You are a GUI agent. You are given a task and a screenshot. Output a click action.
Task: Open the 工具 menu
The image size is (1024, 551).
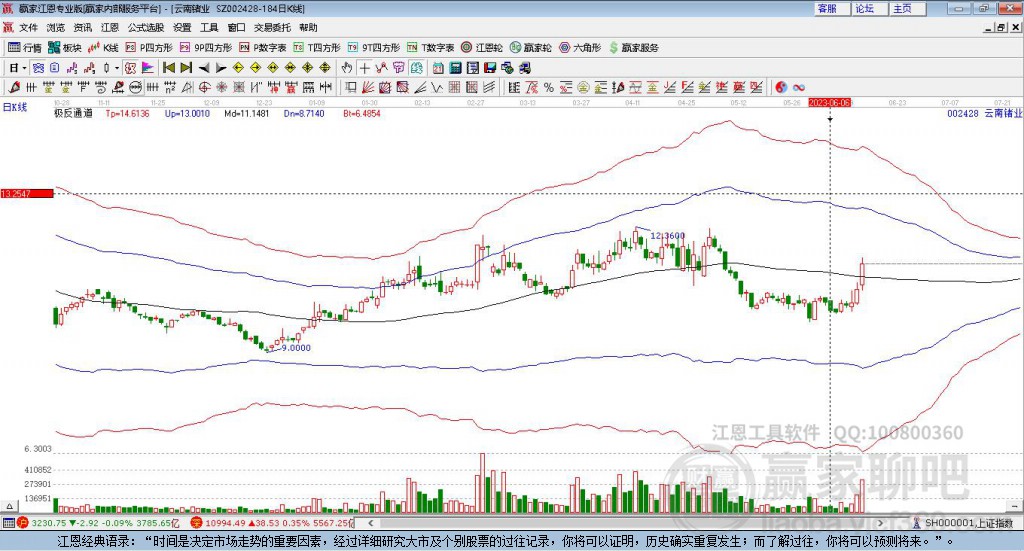tap(209, 27)
